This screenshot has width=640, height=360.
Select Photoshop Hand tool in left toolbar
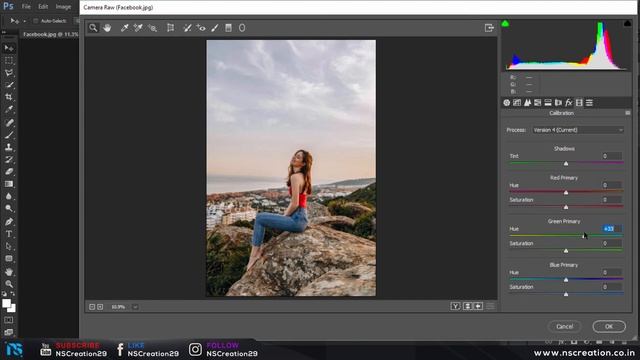click(x=9, y=272)
